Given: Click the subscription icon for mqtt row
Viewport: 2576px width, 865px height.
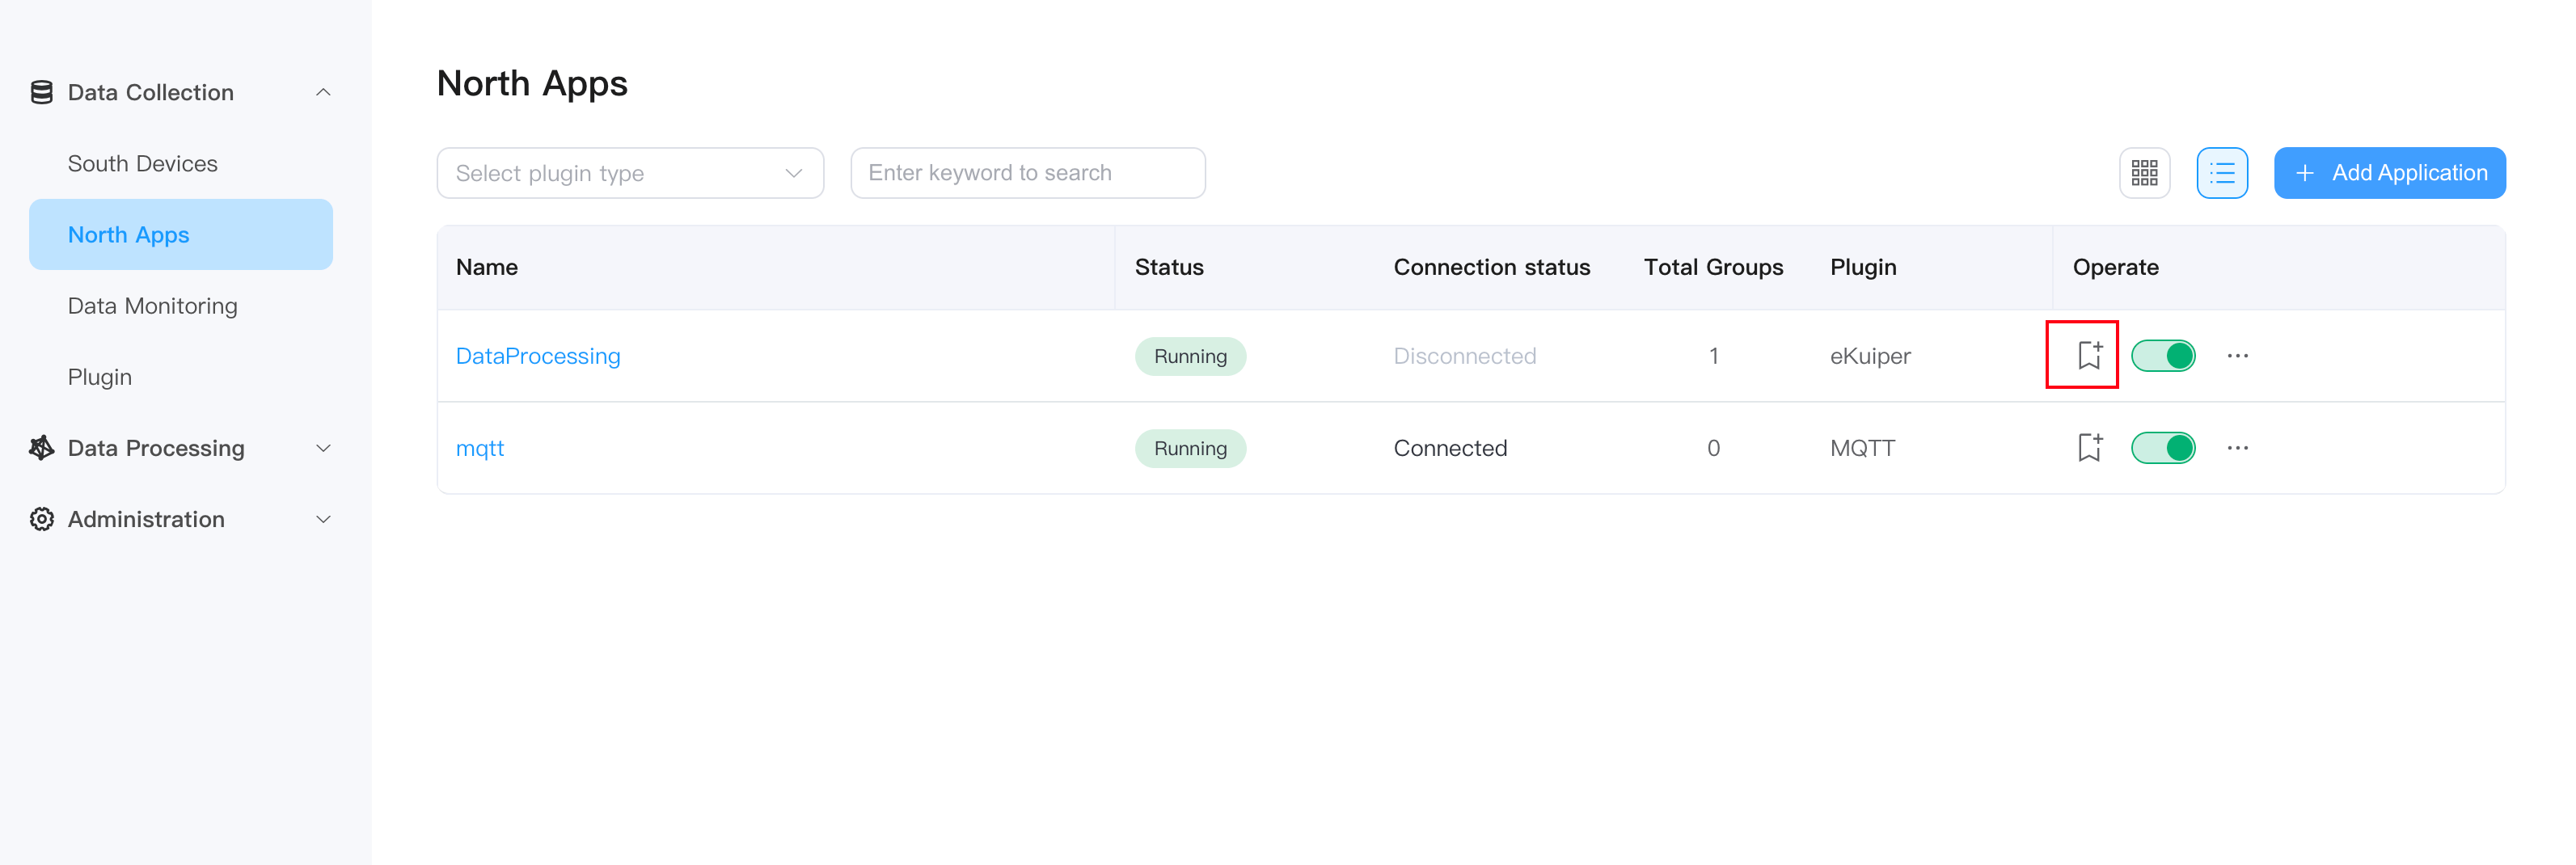Looking at the screenshot, I should tap(2088, 447).
